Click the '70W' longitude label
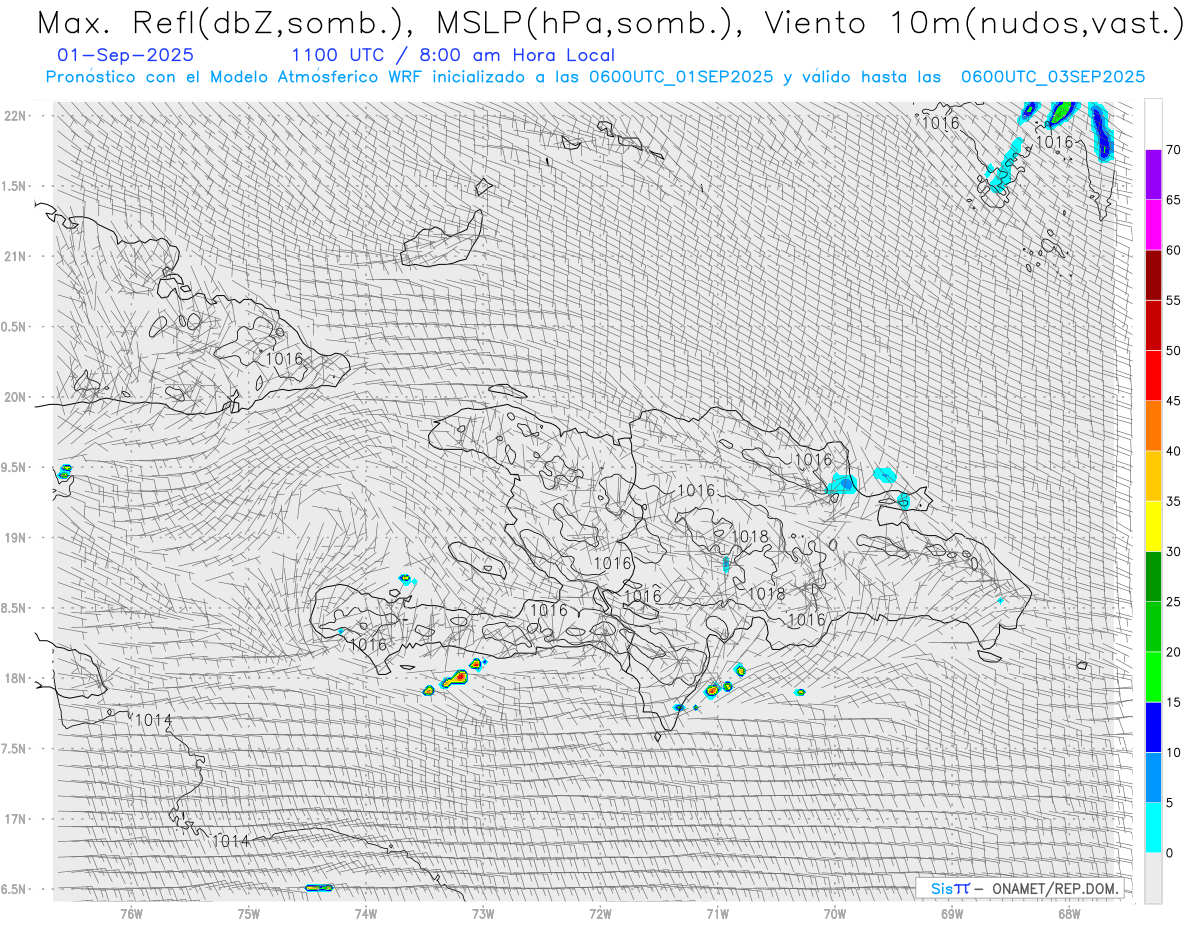Viewport: 1200px width, 927px height. pyautogui.click(x=835, y=913)
